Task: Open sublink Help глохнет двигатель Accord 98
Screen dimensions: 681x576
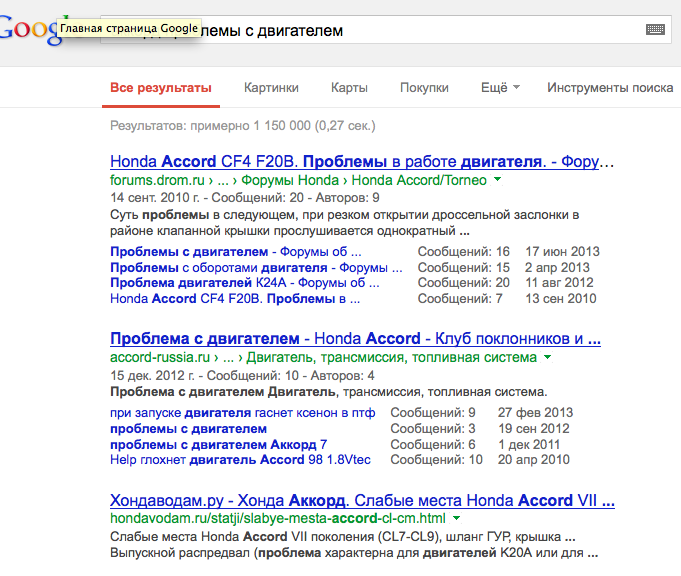Action: pos(240,460)
